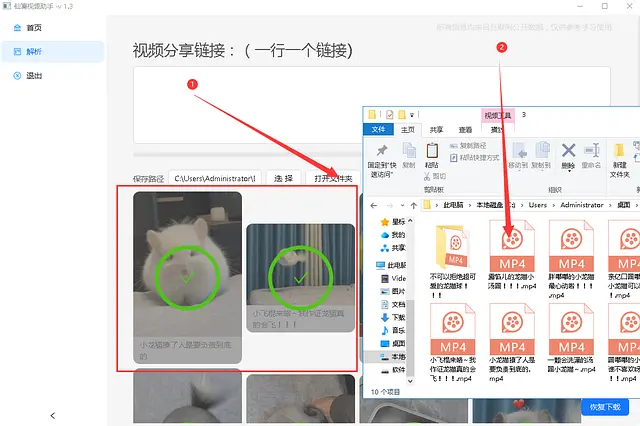Click the 复制 copy icon in ribbon
The image size is (640, 426).
coord(409,151)
